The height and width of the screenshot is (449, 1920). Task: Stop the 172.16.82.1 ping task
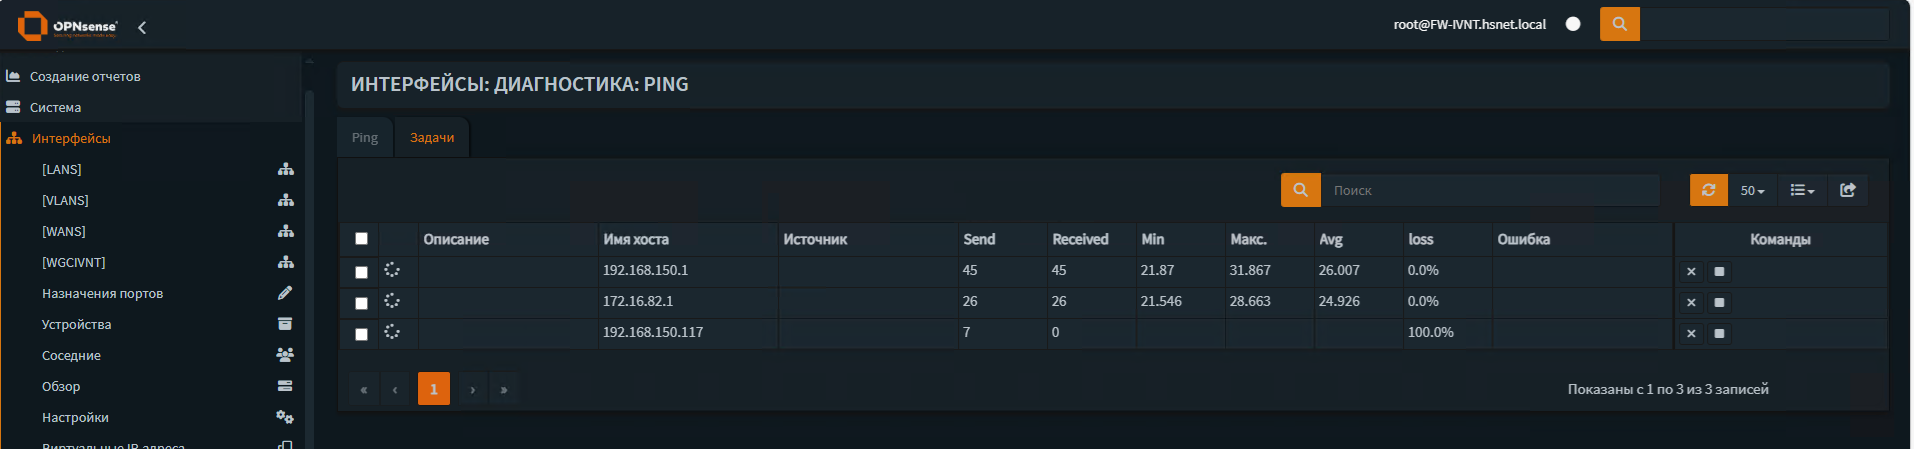click(x=1719, y=303)
